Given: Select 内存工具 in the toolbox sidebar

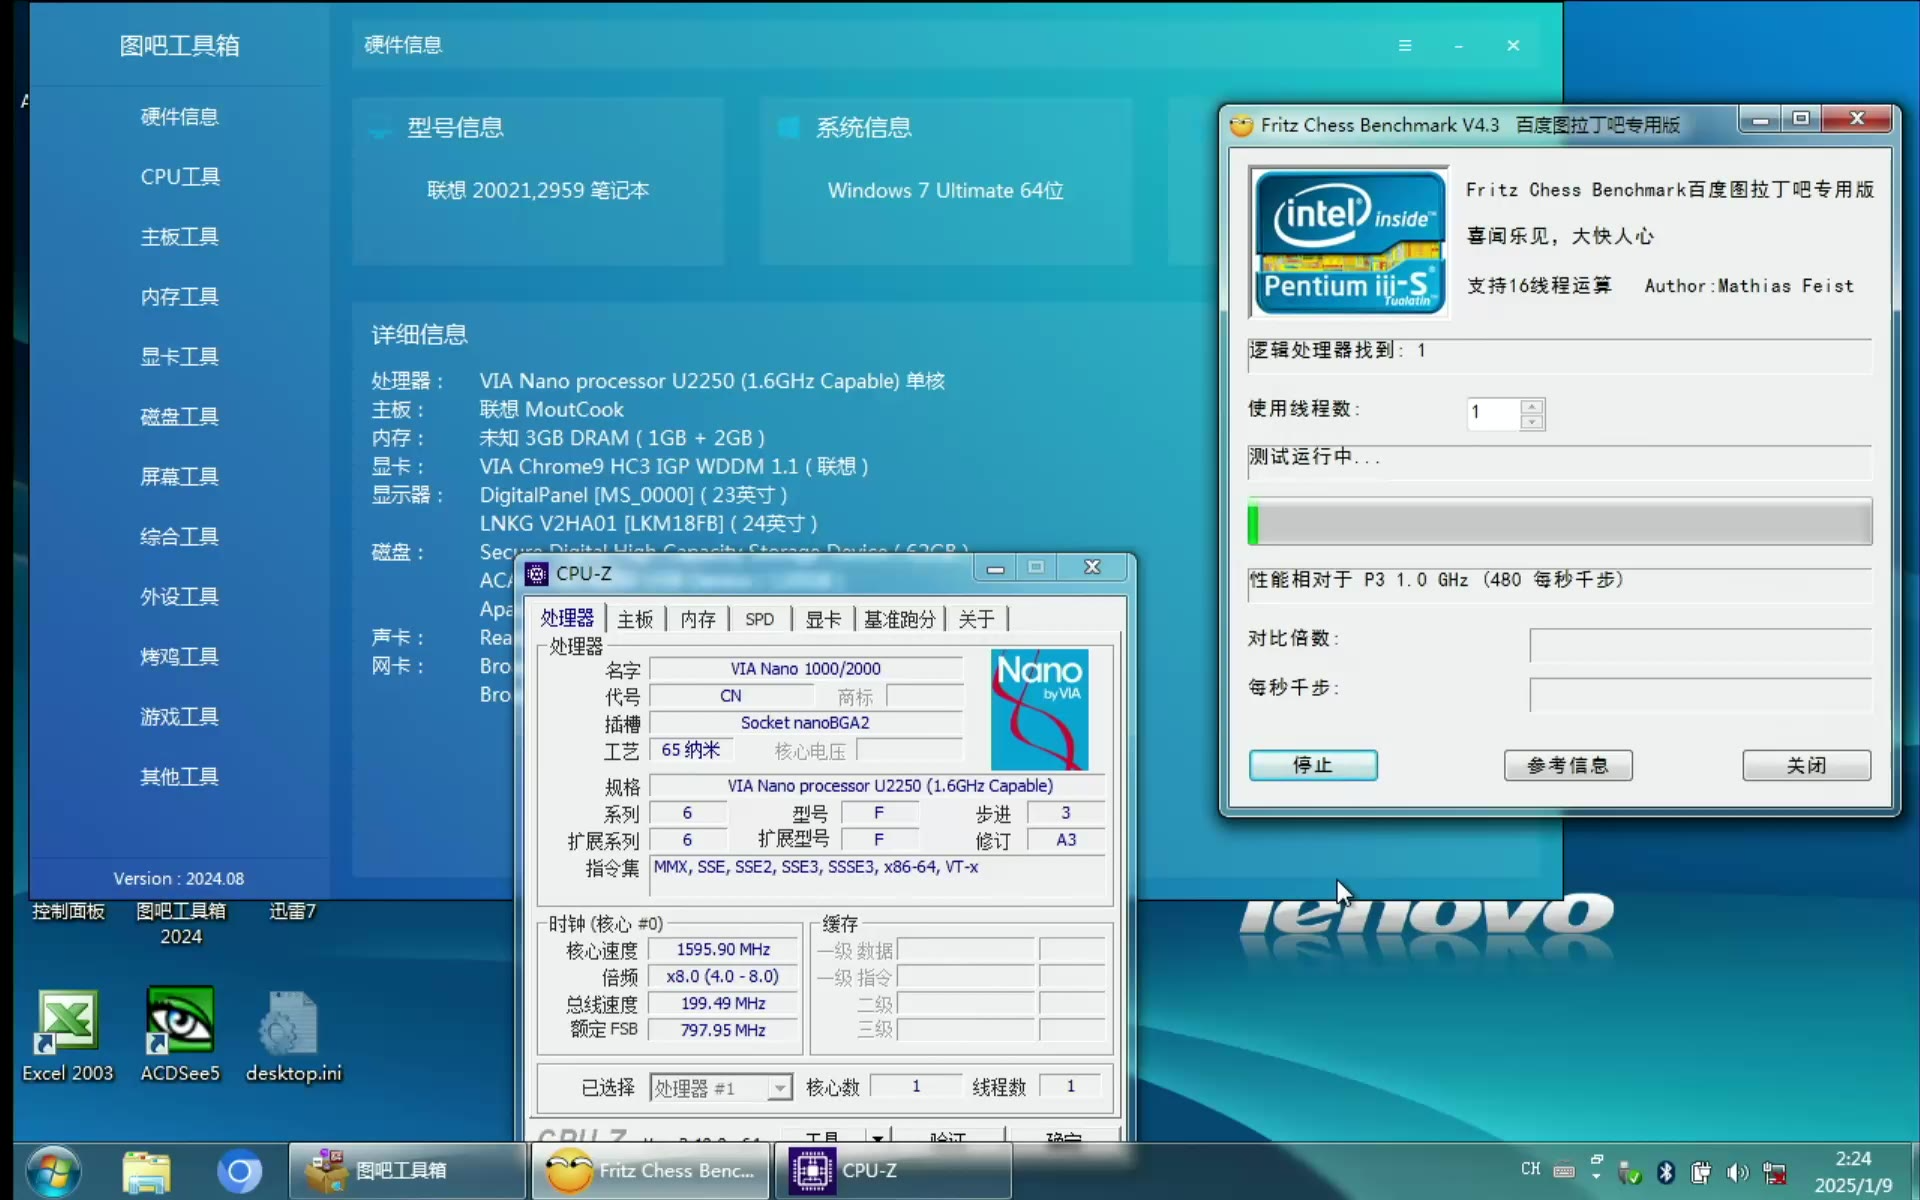Looking at the screenshot, I should (x=179, y=297).
